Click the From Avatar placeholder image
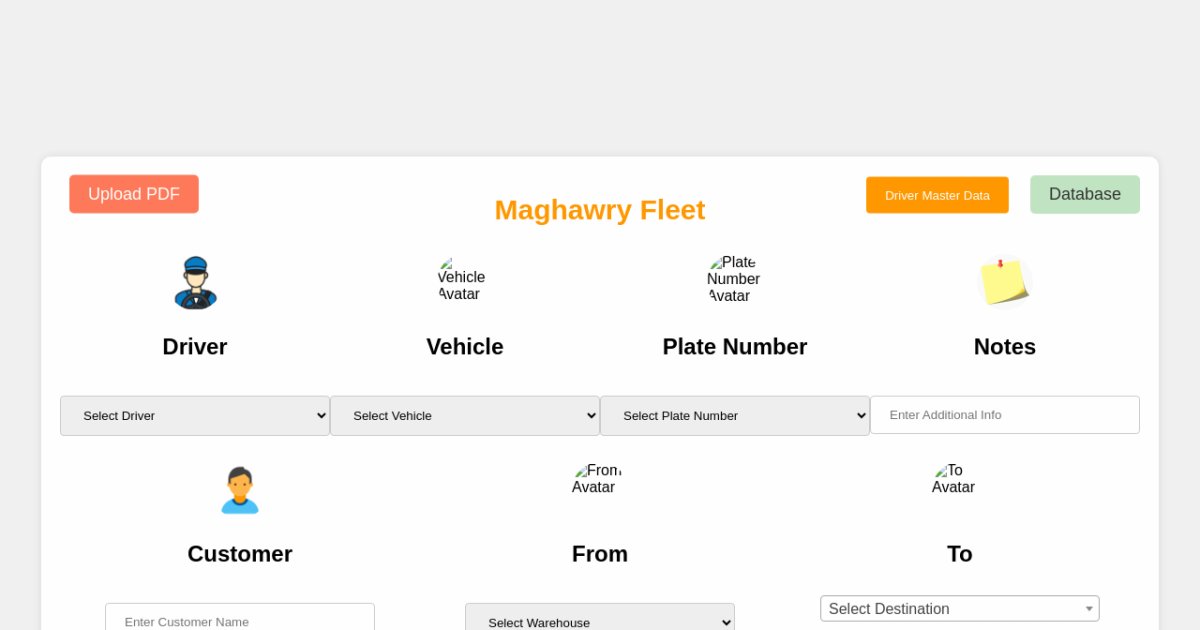This screenshot has height=630, width=1200. pyautogui.click(x=596, y=478)
